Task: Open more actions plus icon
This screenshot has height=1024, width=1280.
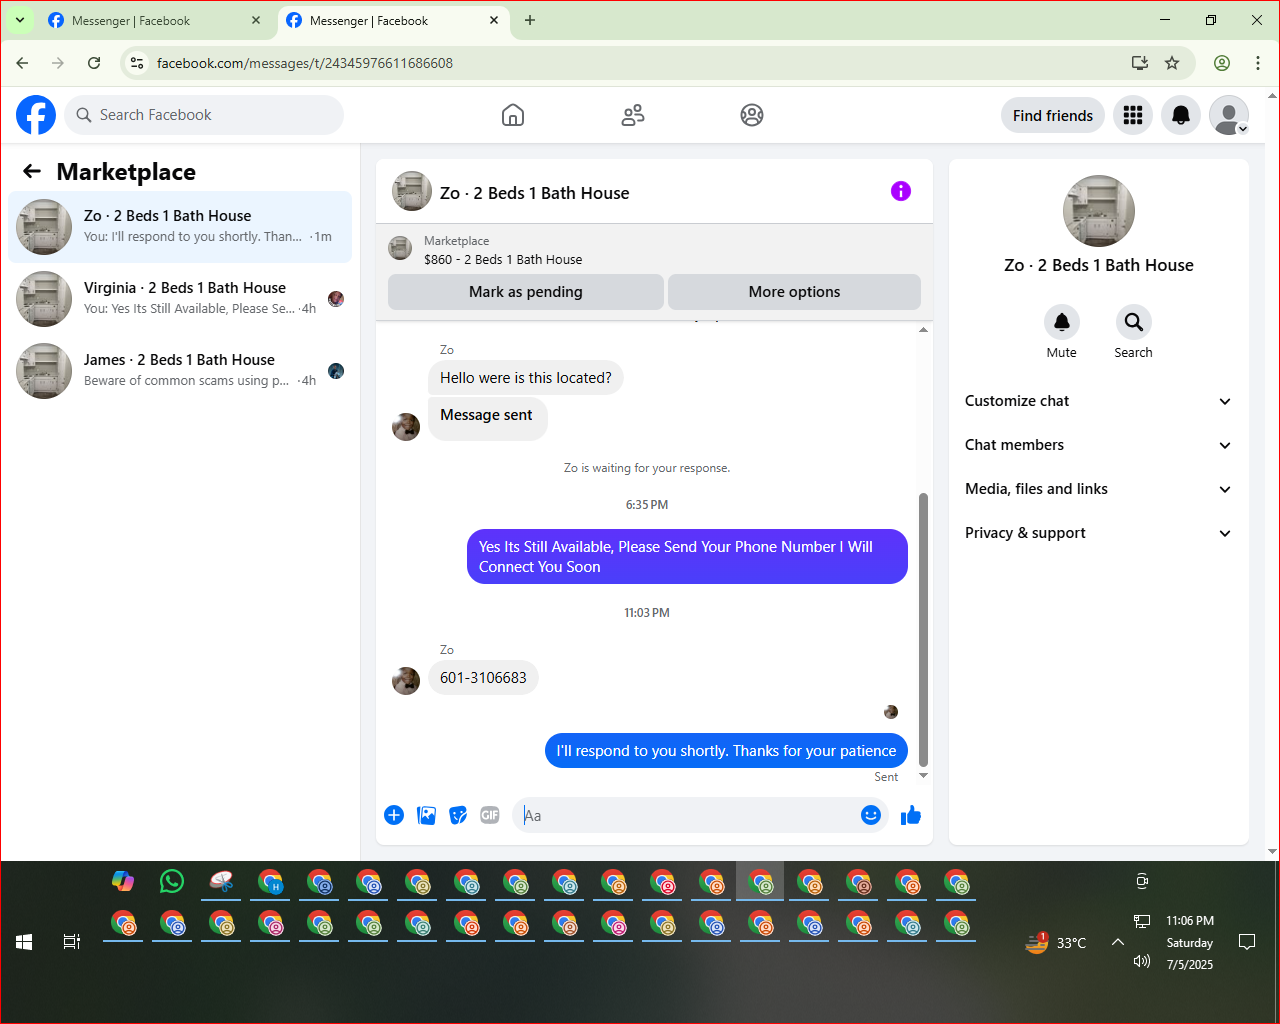Action: click(x=394, y=815)
